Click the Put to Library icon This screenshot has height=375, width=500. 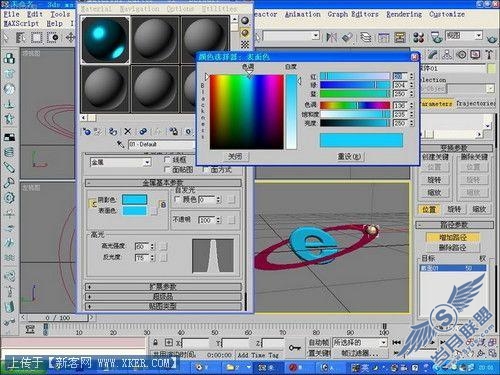(x=174, y=131)
